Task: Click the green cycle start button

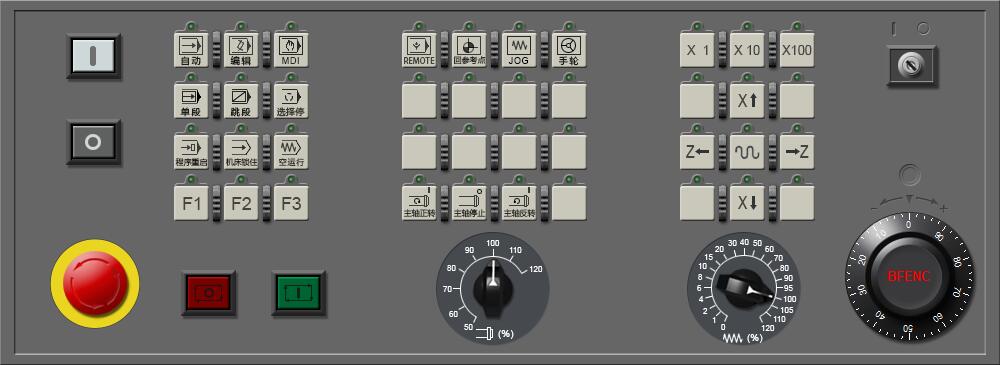Action: [x=299, y=294]
